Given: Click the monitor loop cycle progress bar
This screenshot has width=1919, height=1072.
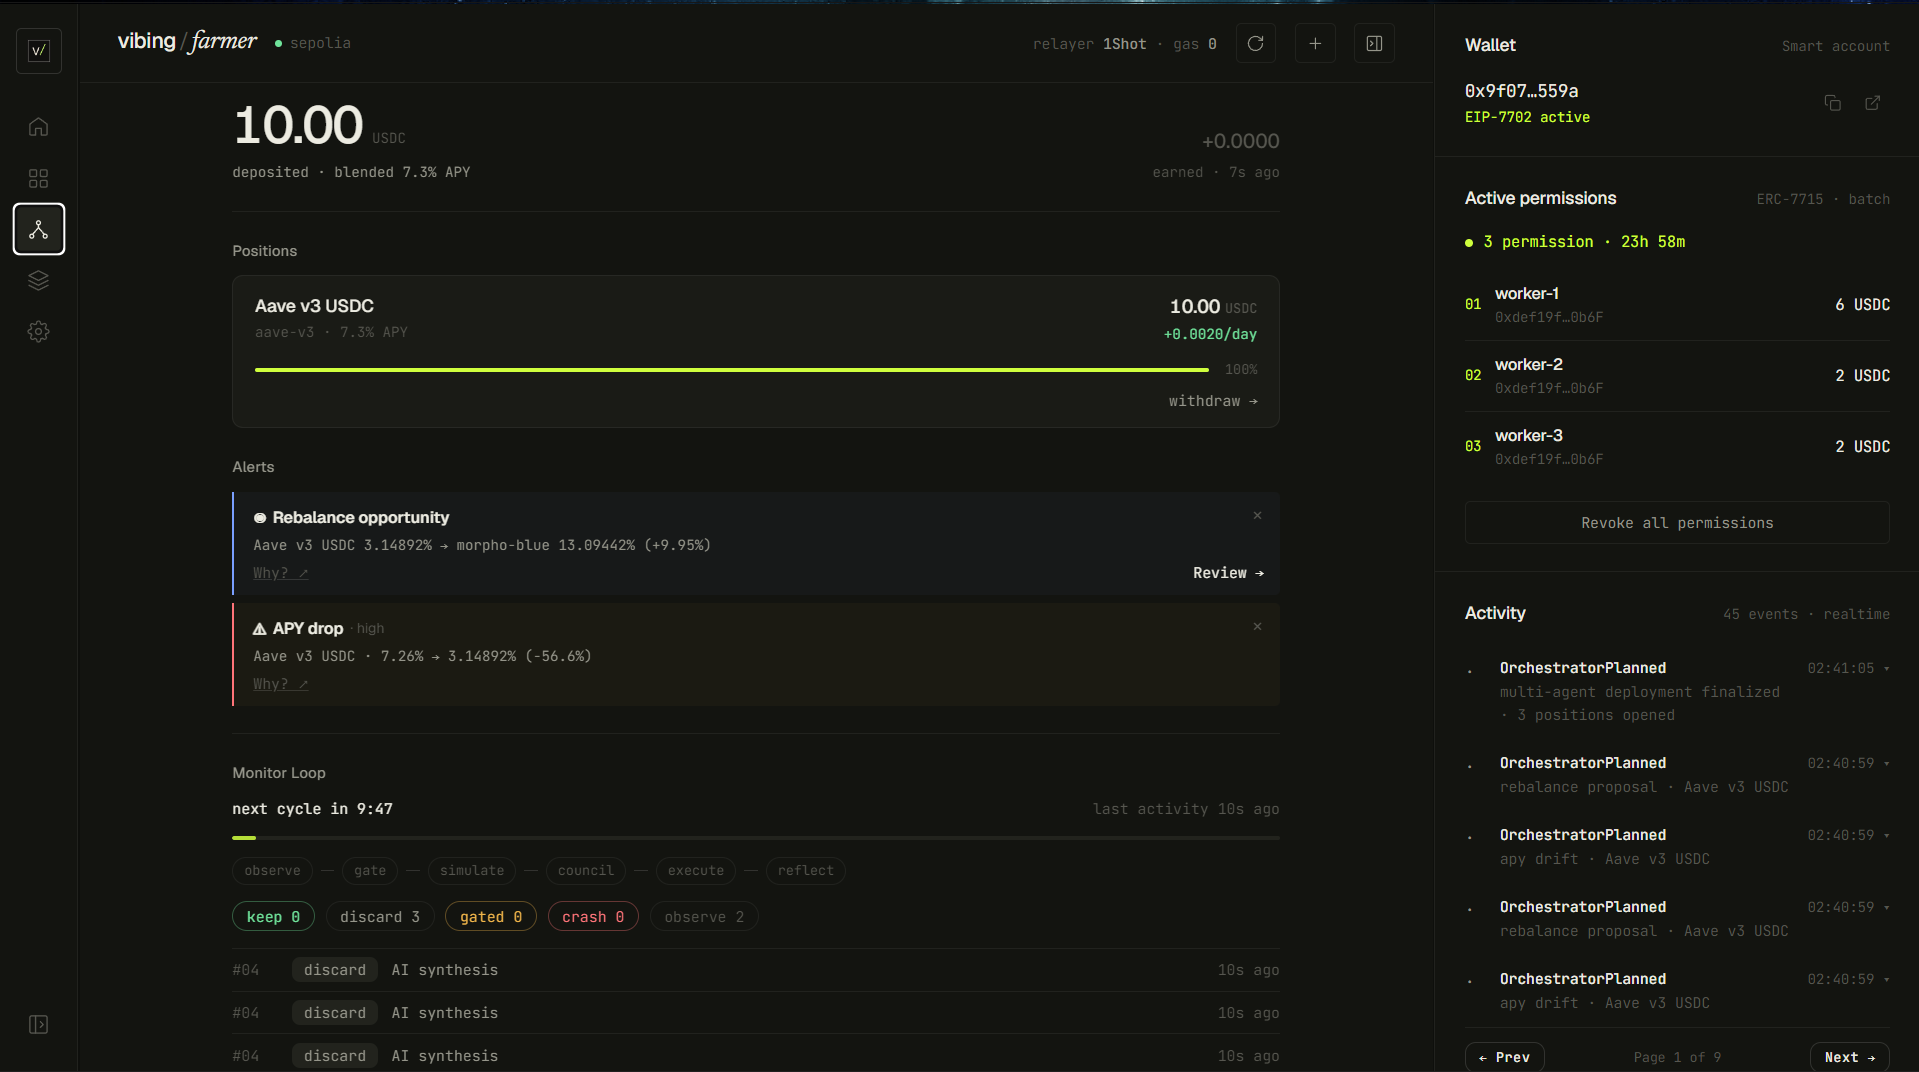Looking at the screenshot, I should [x=756, y=838].
